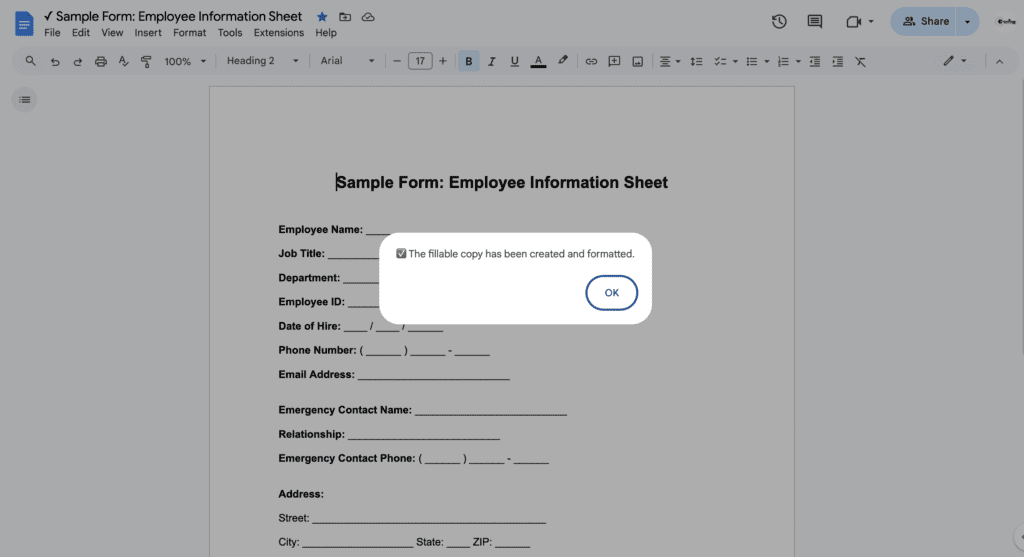Click the checklist icon
This screenshot has height=557, width=1024.
click(720, 61)
